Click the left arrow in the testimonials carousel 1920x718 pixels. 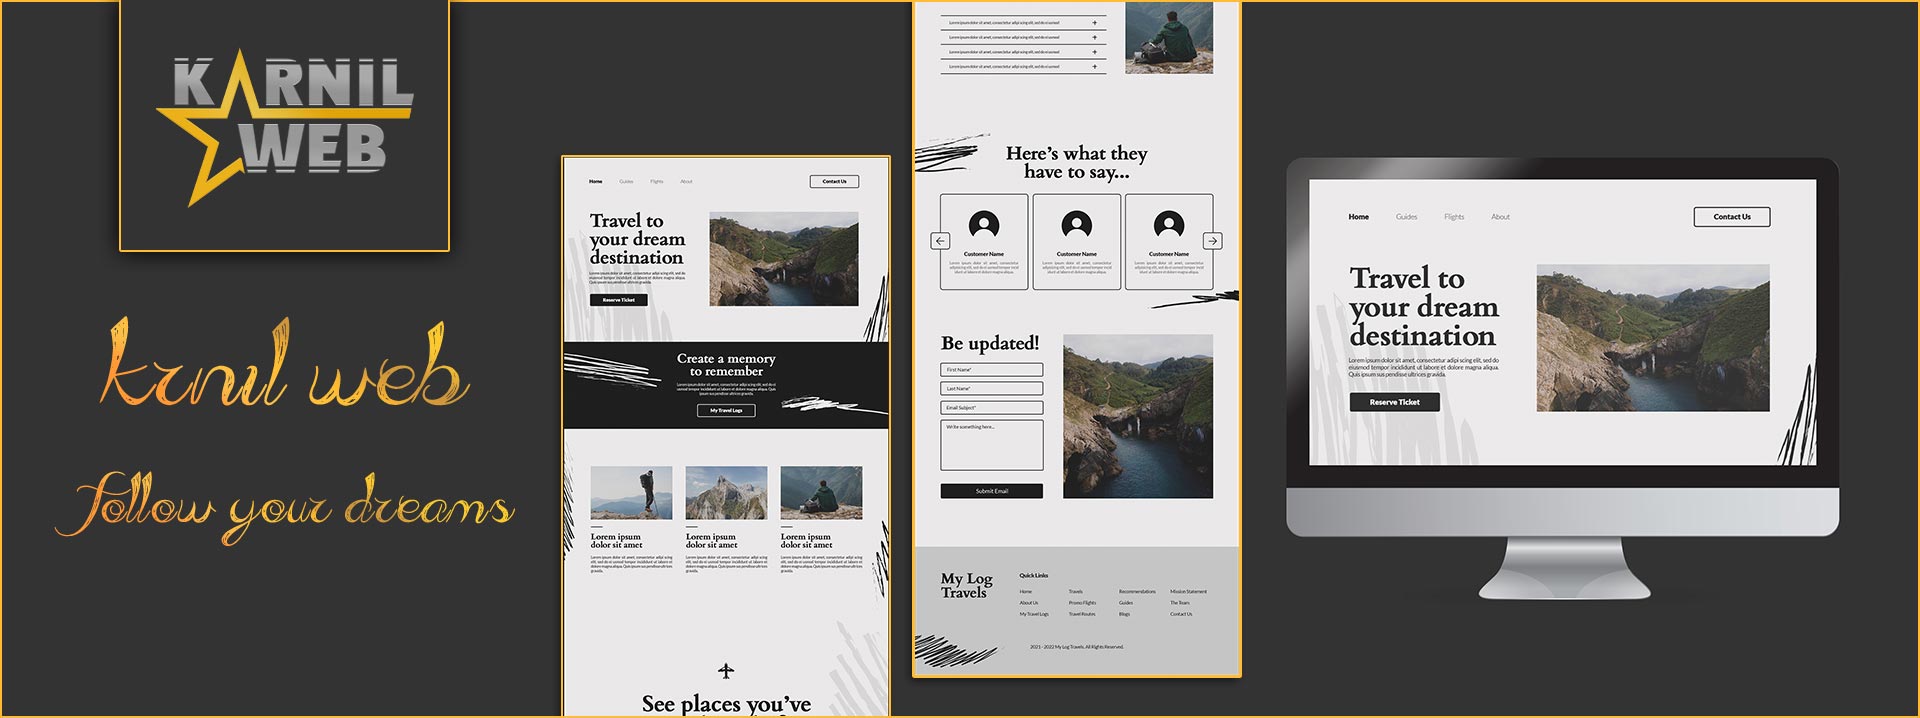pos(940,241)
